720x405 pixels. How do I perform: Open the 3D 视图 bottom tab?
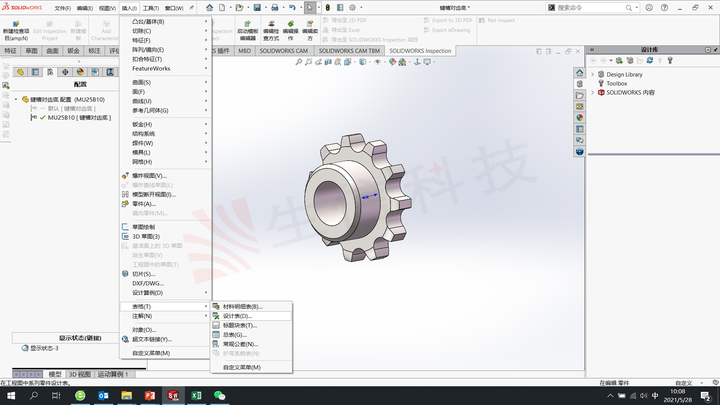pos(79,374)
